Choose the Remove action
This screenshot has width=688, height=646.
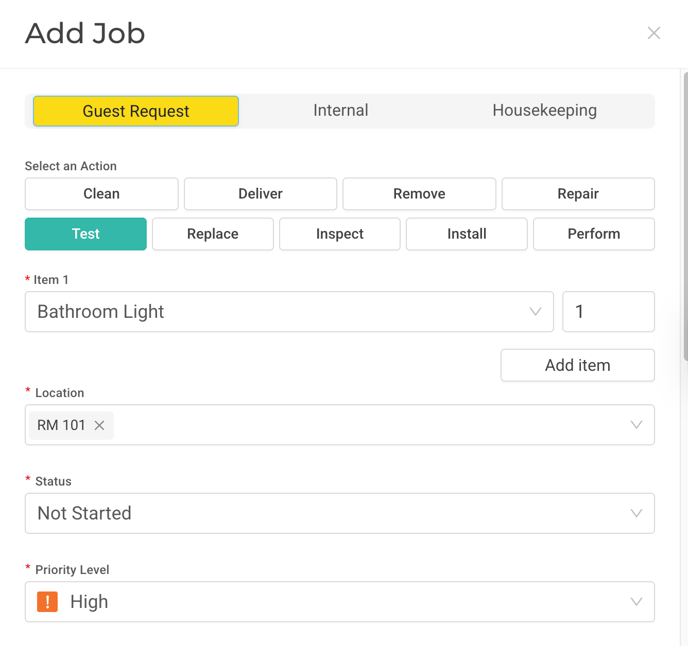tap(419, 194)
